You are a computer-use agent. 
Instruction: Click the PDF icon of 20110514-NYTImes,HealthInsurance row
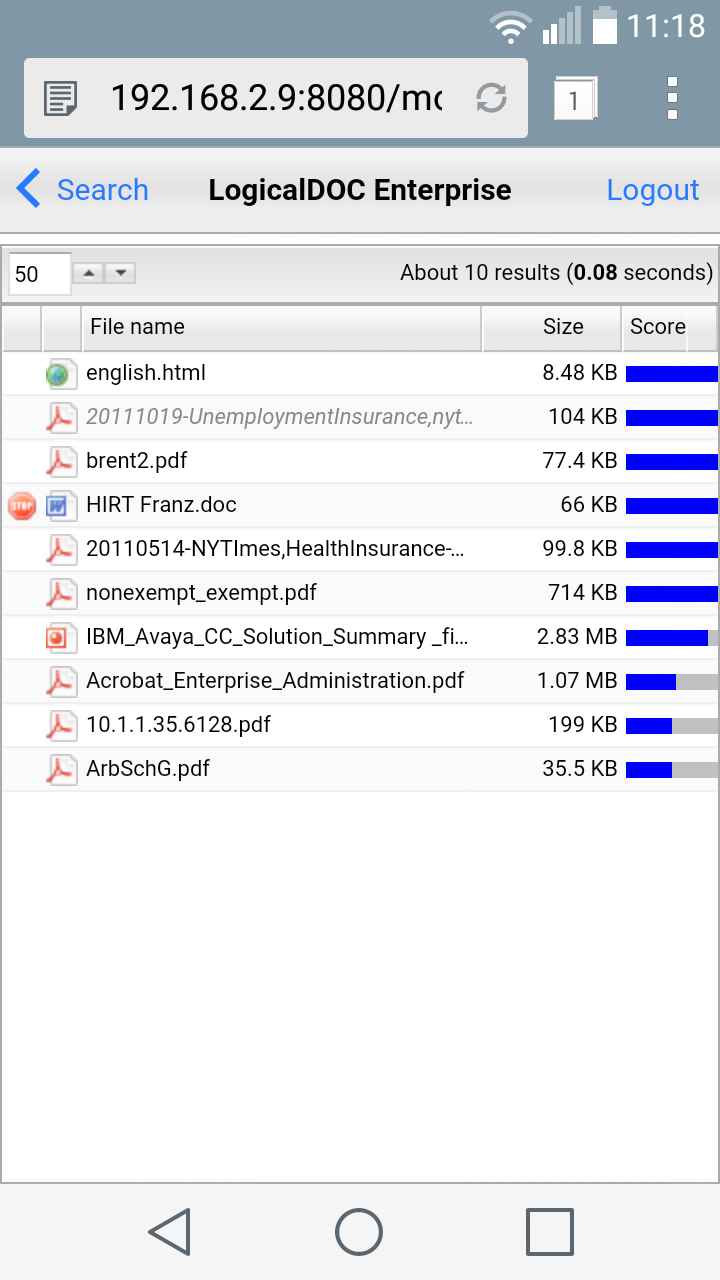61,549
